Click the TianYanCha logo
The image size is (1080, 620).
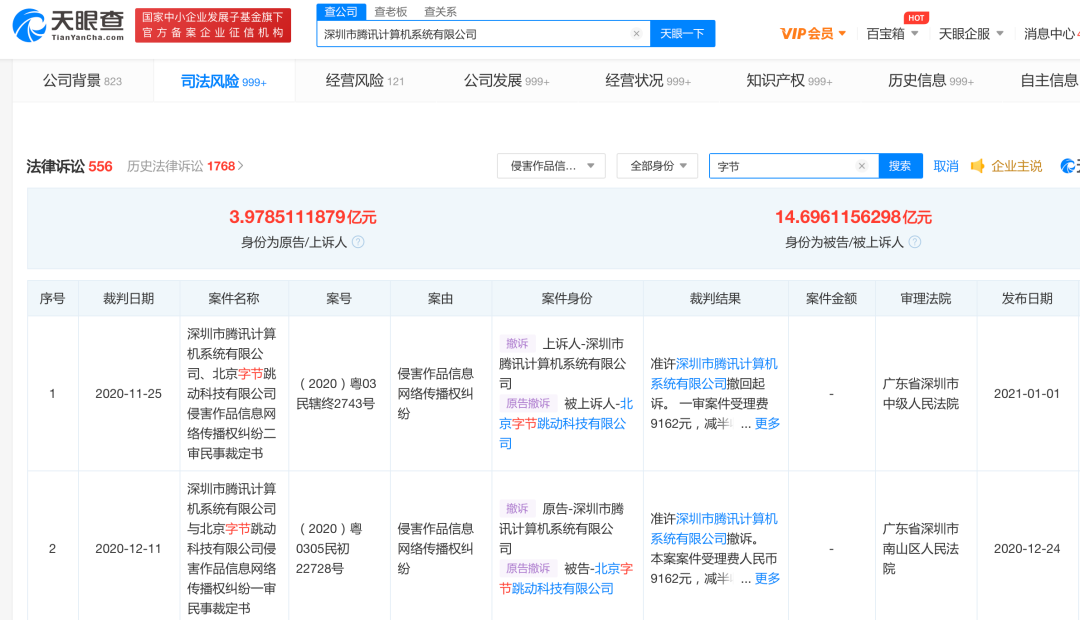(x=68, y=25)
